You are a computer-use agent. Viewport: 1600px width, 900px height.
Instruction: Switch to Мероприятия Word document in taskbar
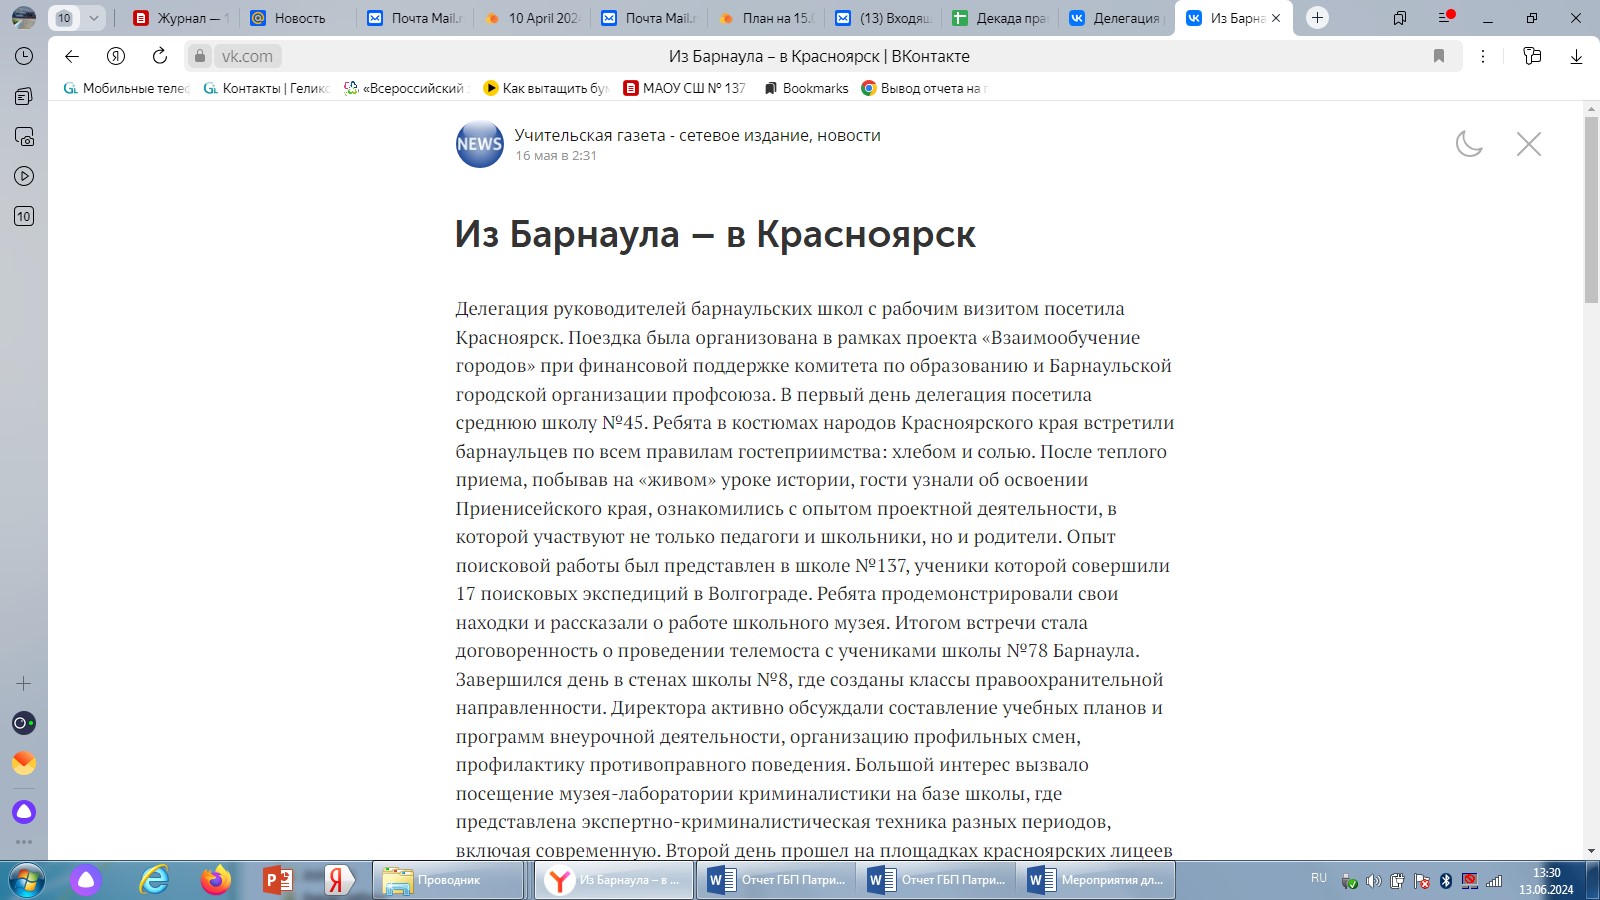click(x=1097, y=880)
